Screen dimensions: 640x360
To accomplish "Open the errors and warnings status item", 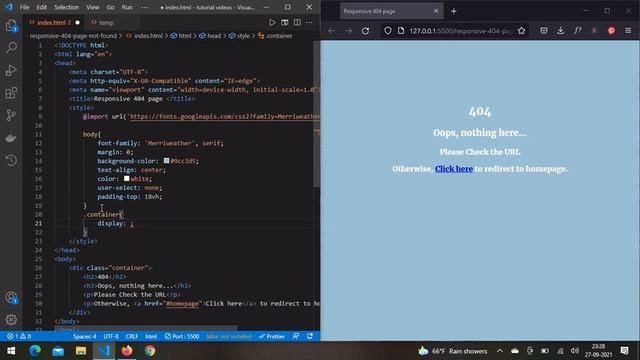I will (19, 336).
